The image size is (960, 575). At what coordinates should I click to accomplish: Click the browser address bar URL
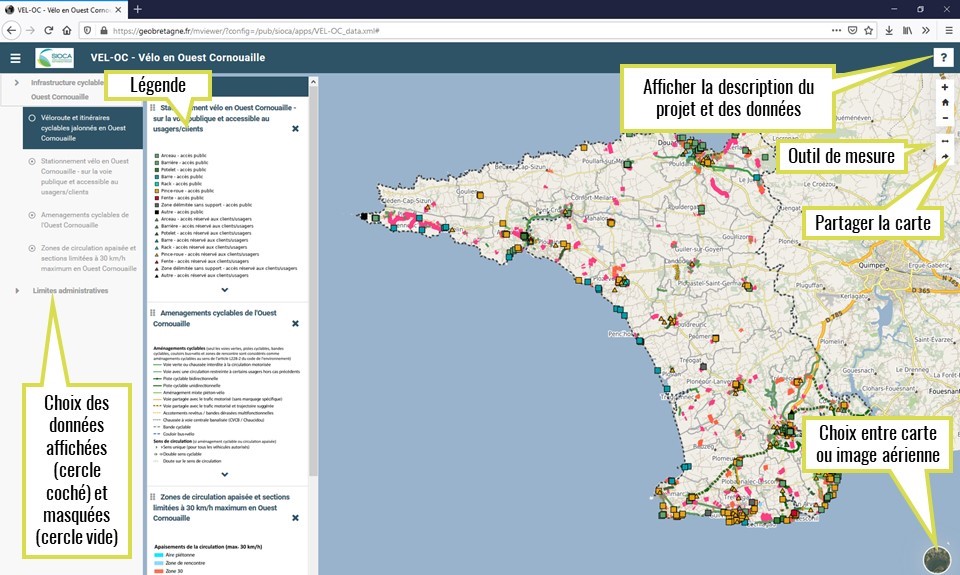coord(250,30)
